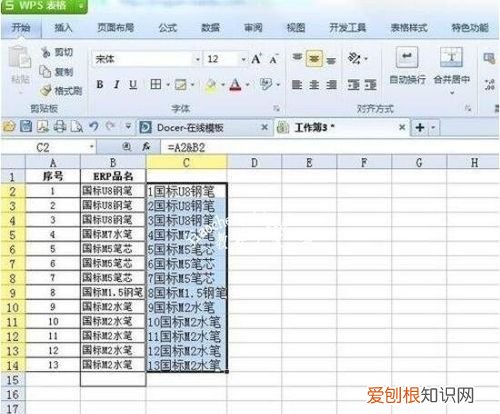Click the Copy button

56,72
